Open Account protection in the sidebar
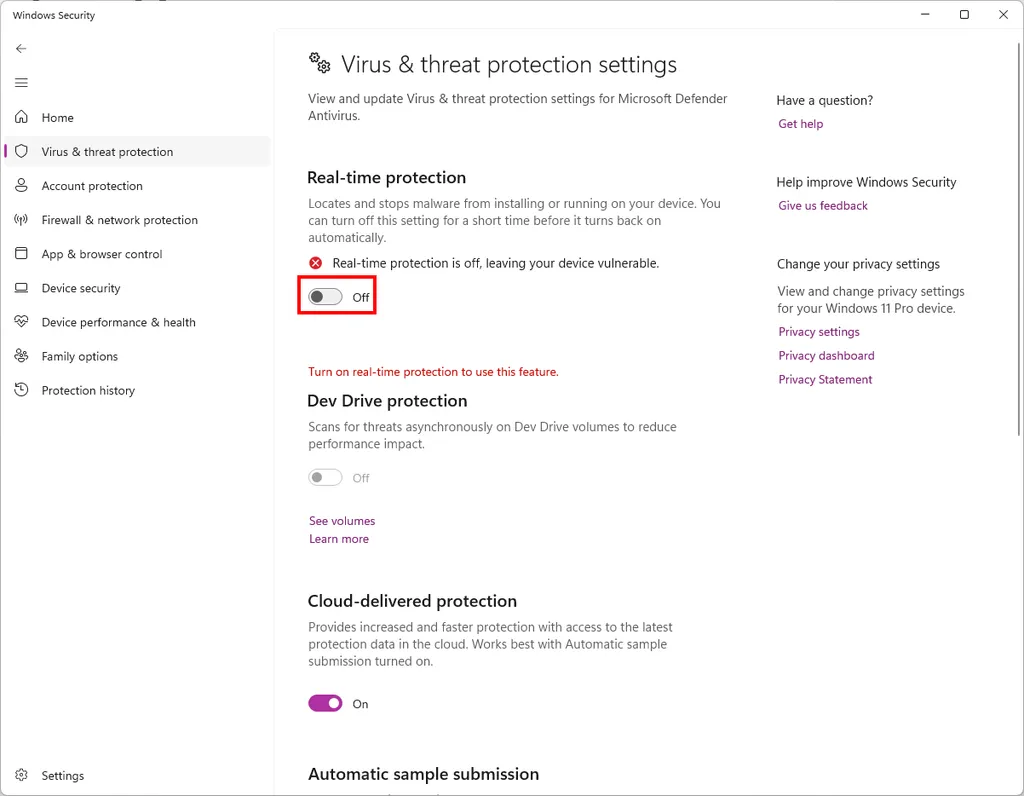This screenshot has height=796, width=1024. [92, 185]
